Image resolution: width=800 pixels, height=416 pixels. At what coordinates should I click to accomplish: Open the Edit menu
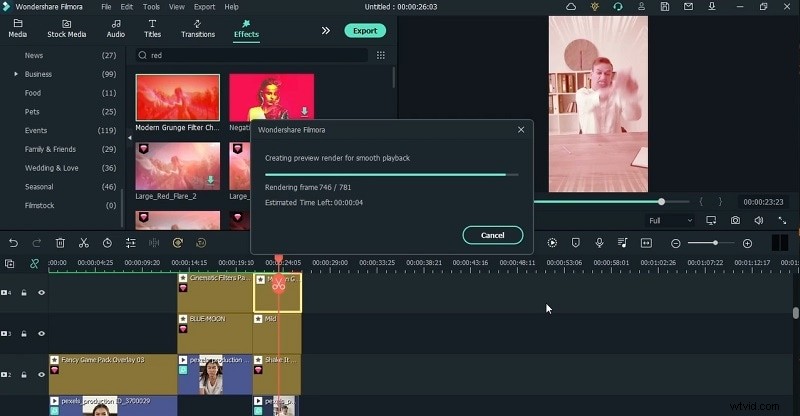tap(127, 7)
